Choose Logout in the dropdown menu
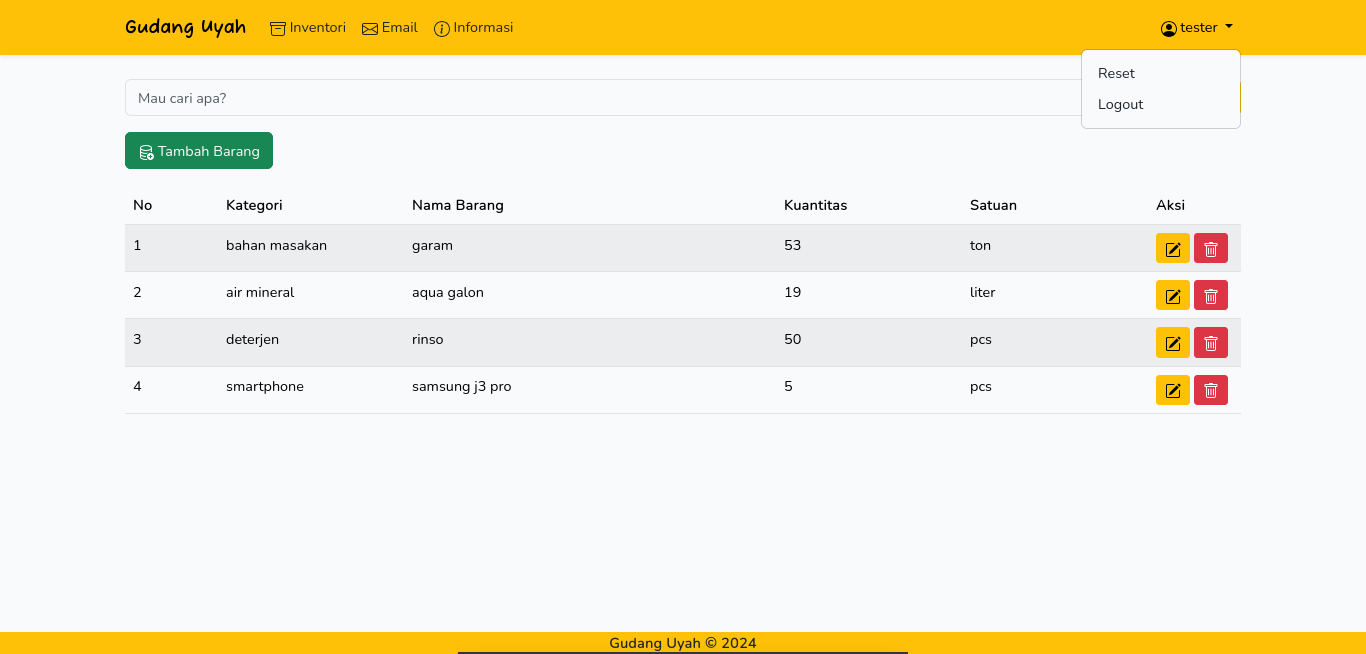 point(1120,104)
